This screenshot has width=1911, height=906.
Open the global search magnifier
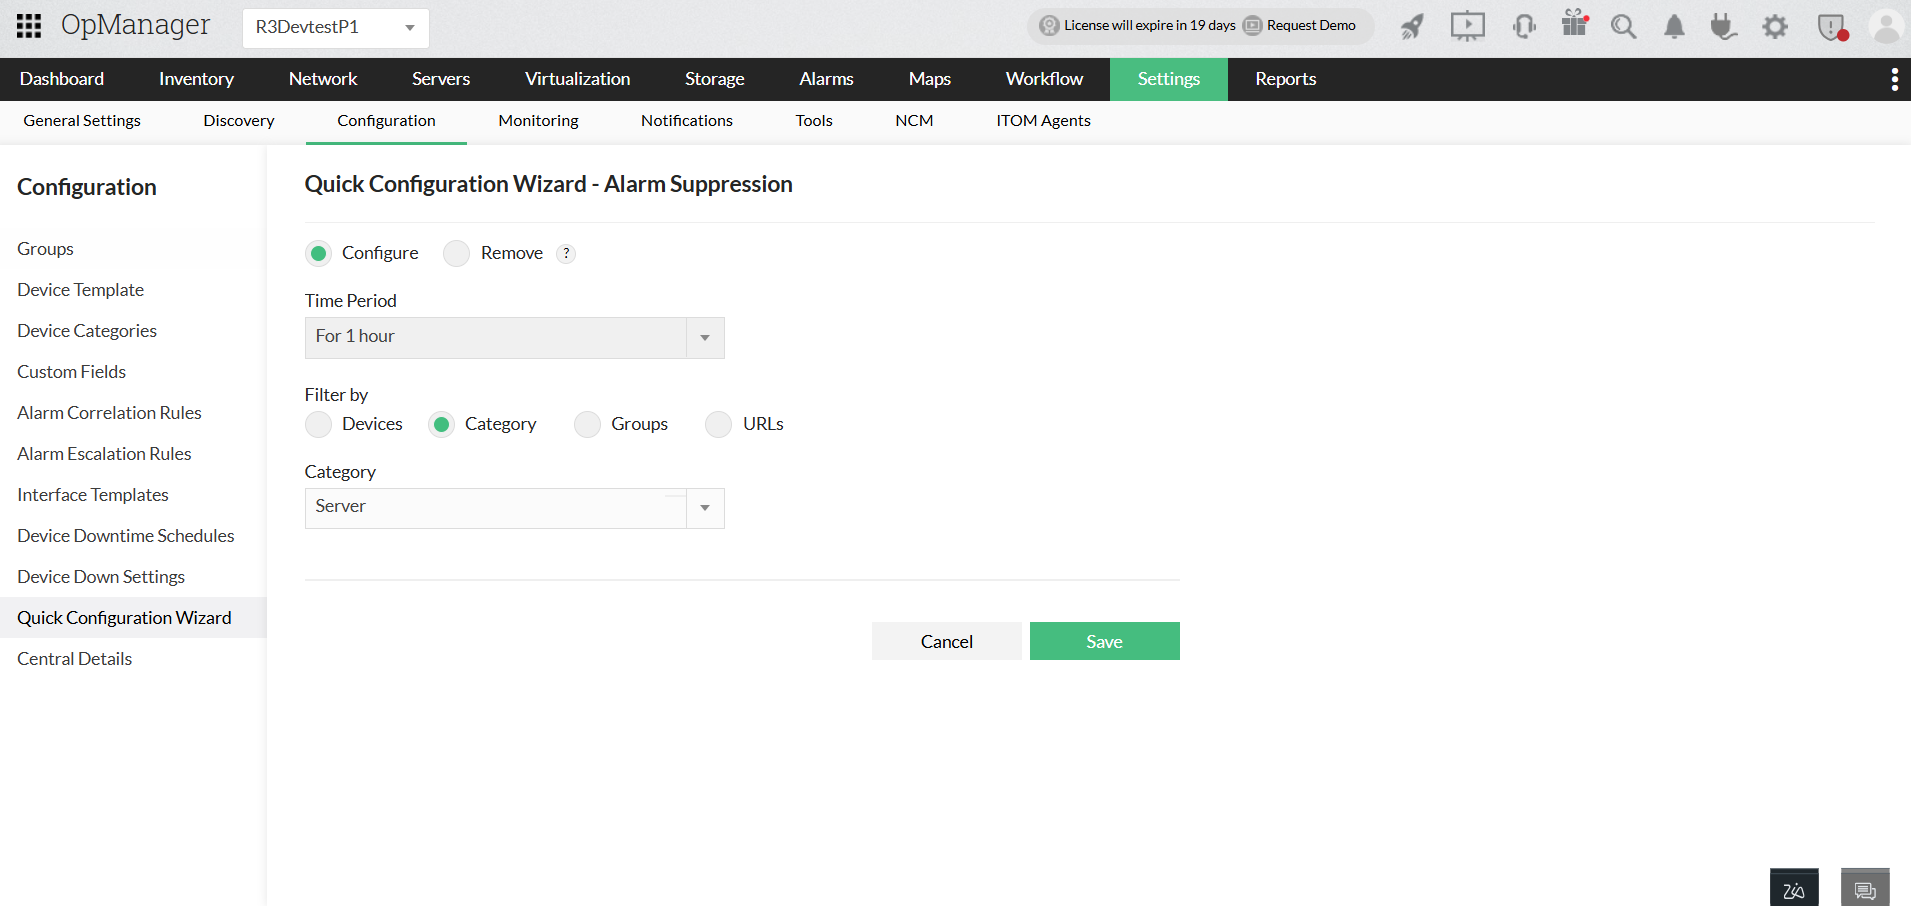coord(1623,27)
